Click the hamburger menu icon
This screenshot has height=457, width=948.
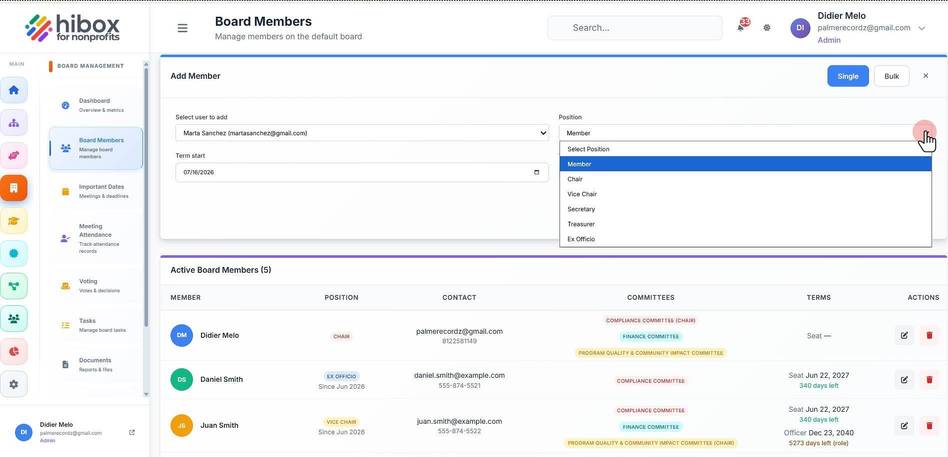tap(182, 28)
